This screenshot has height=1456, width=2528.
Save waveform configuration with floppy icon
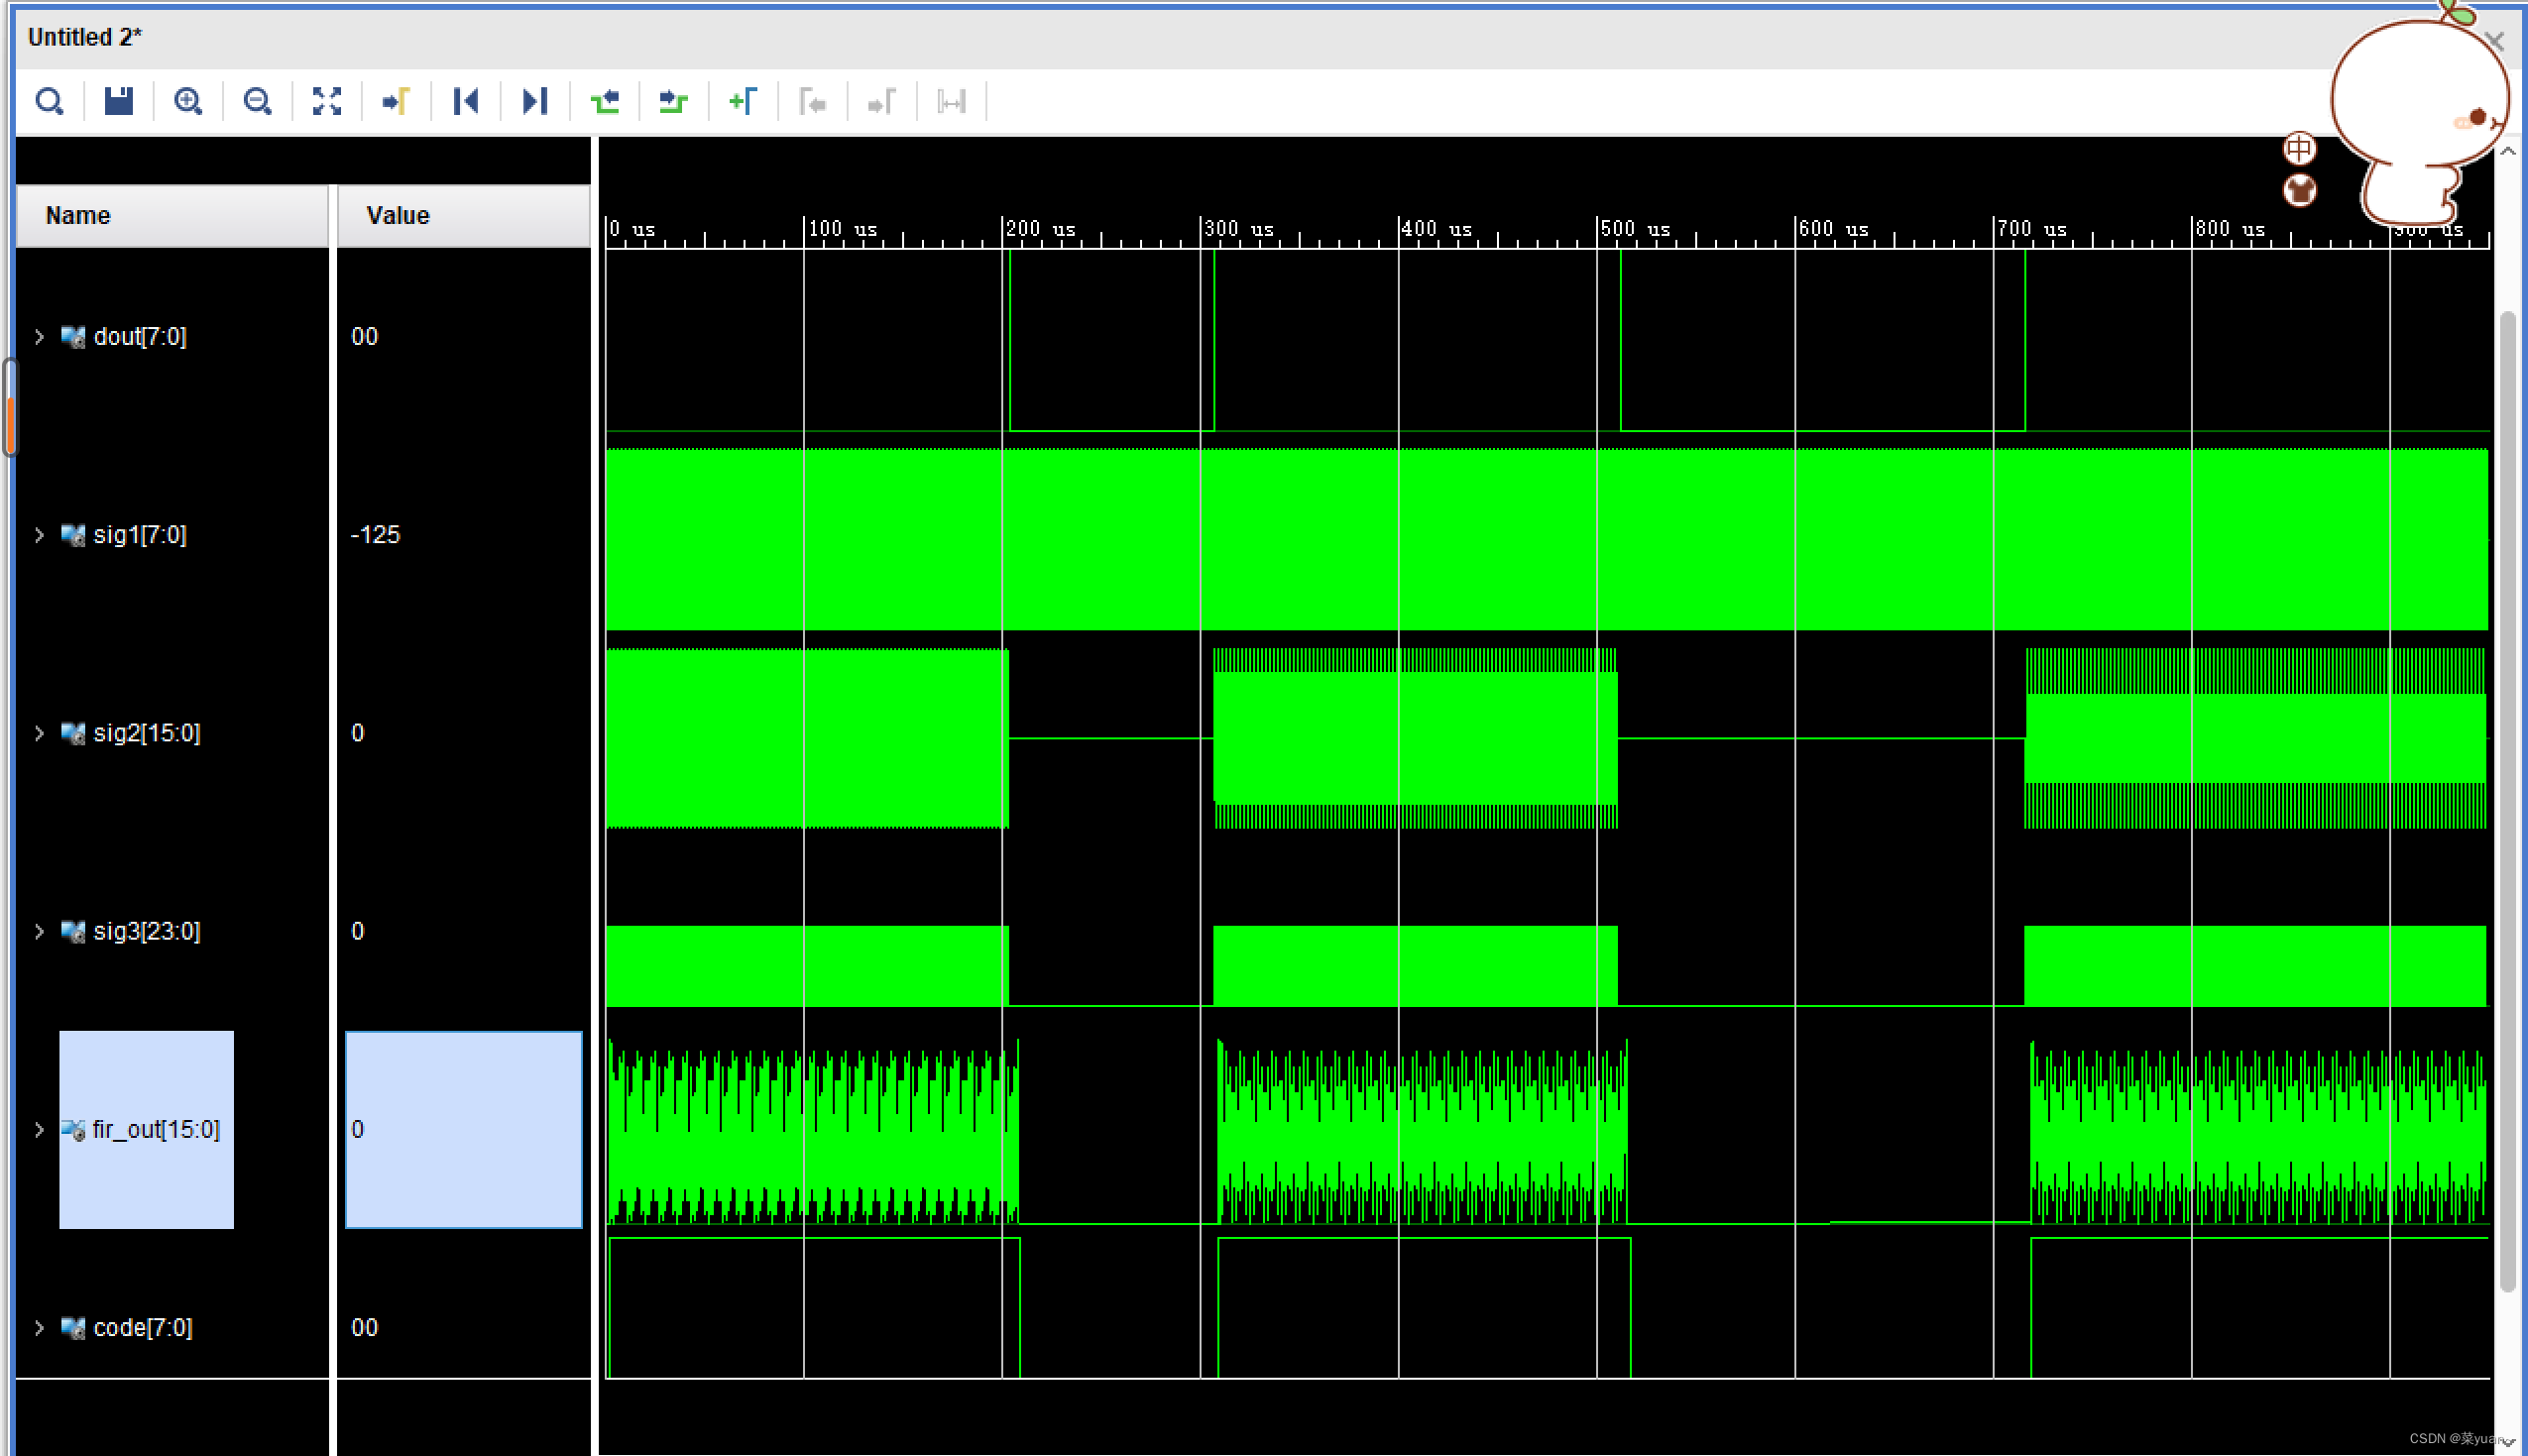pyautogui.click(x=119, y=101)
